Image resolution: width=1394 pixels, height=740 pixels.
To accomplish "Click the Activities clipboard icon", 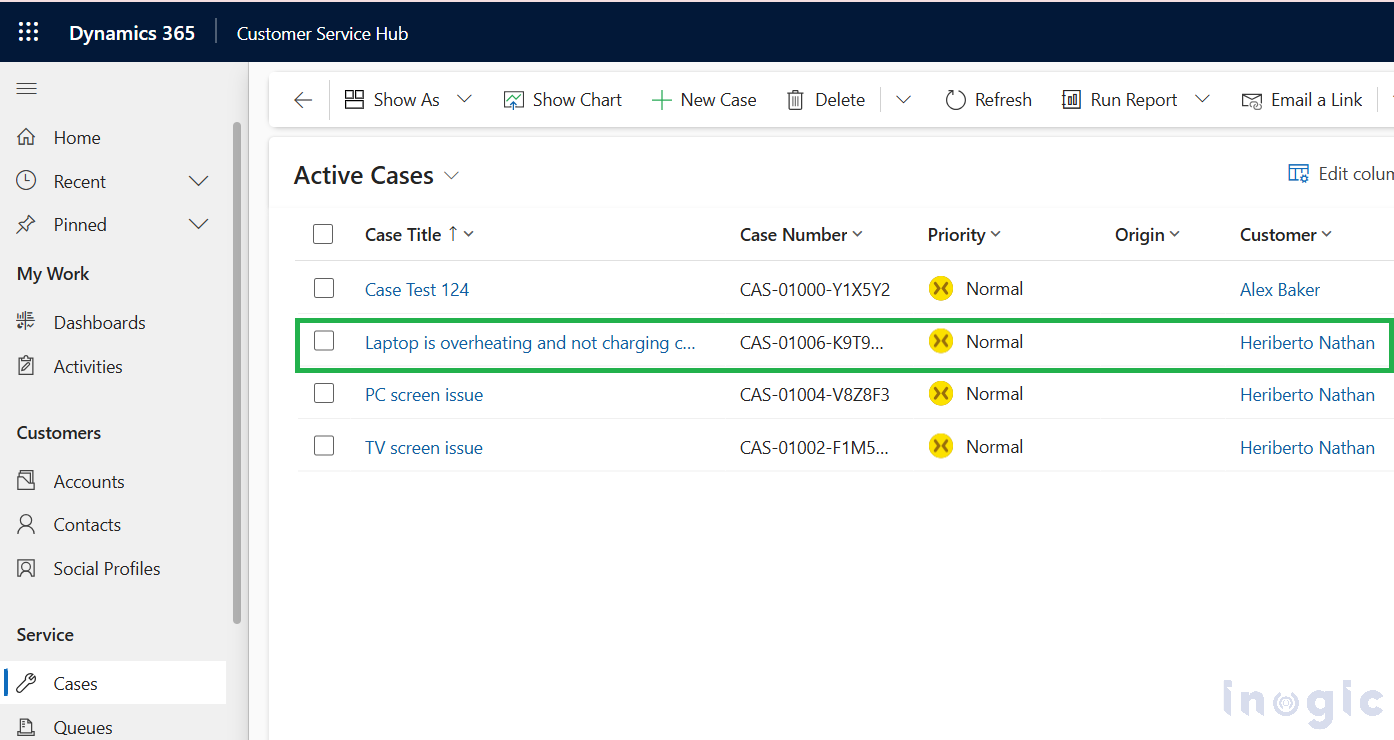I will 27,366.
